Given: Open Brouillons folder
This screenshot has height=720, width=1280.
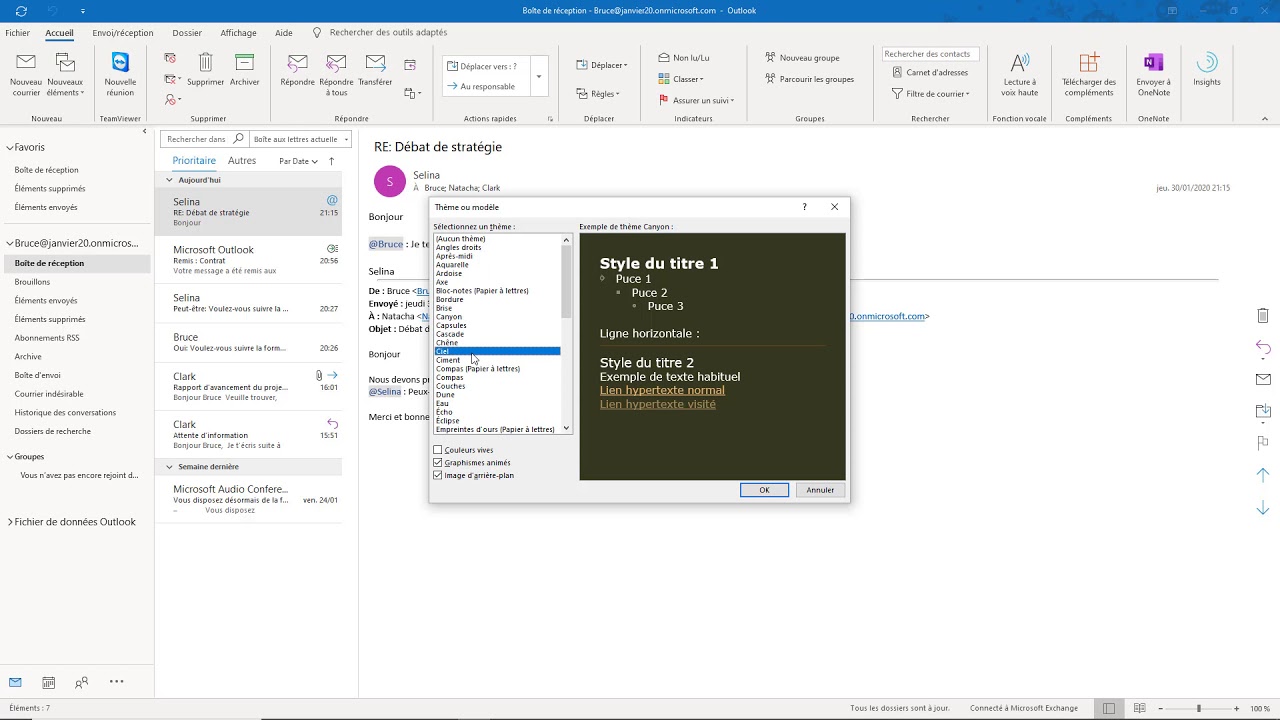Looking at the screenshot, I should click(32, 282).
